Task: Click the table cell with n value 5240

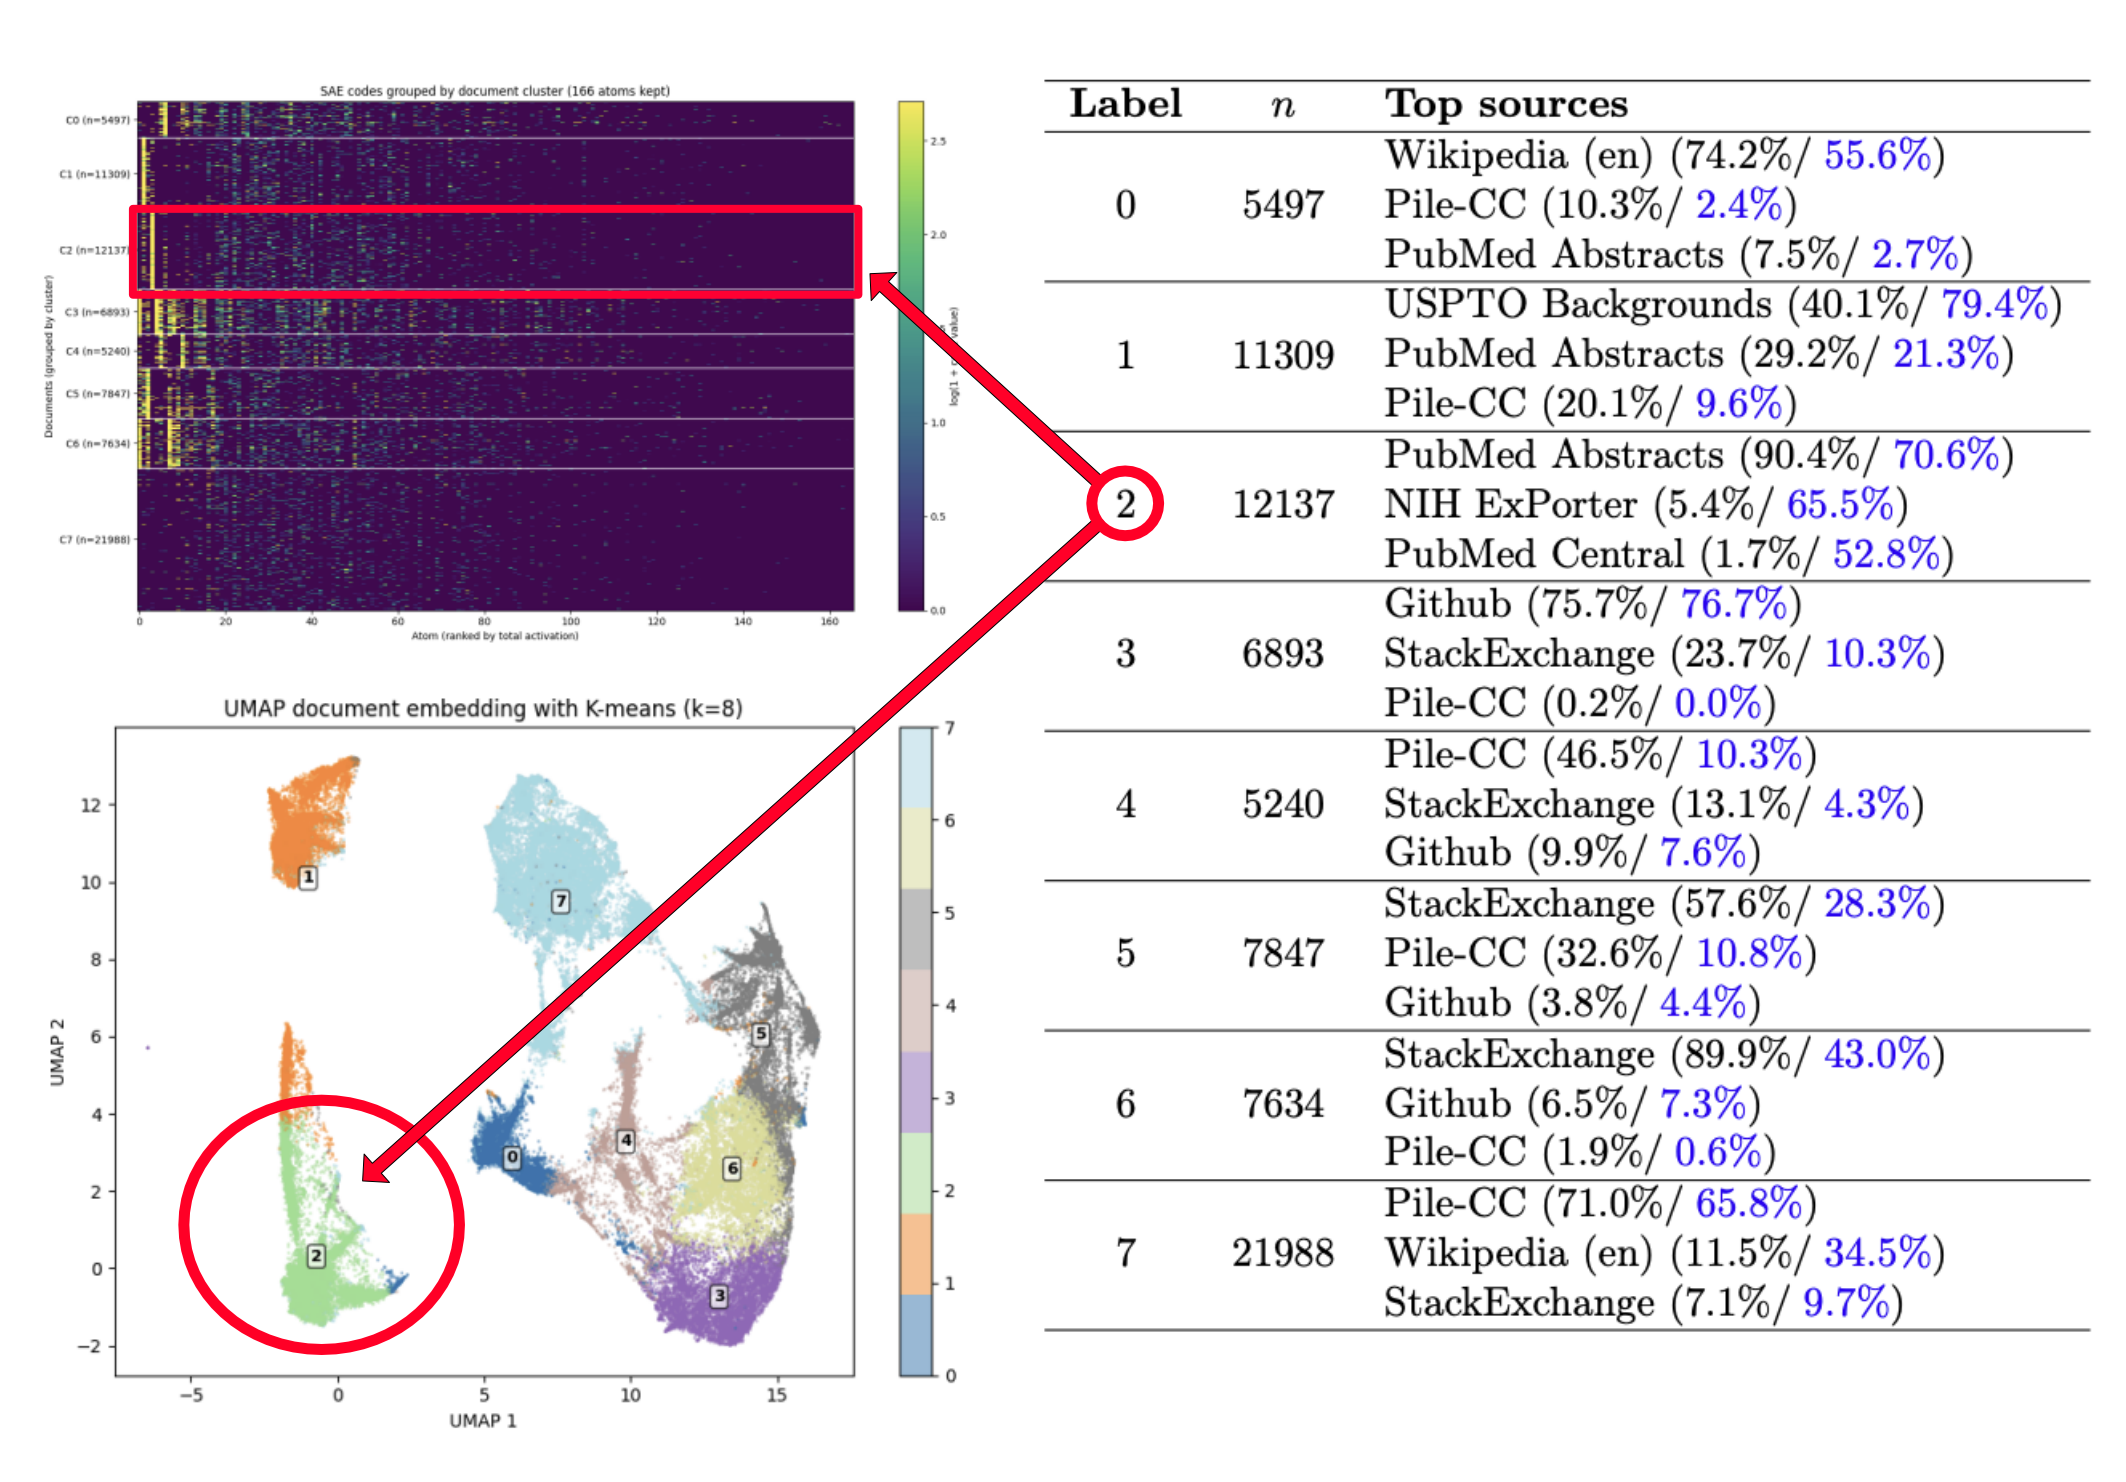Action: pos(1283,804)
